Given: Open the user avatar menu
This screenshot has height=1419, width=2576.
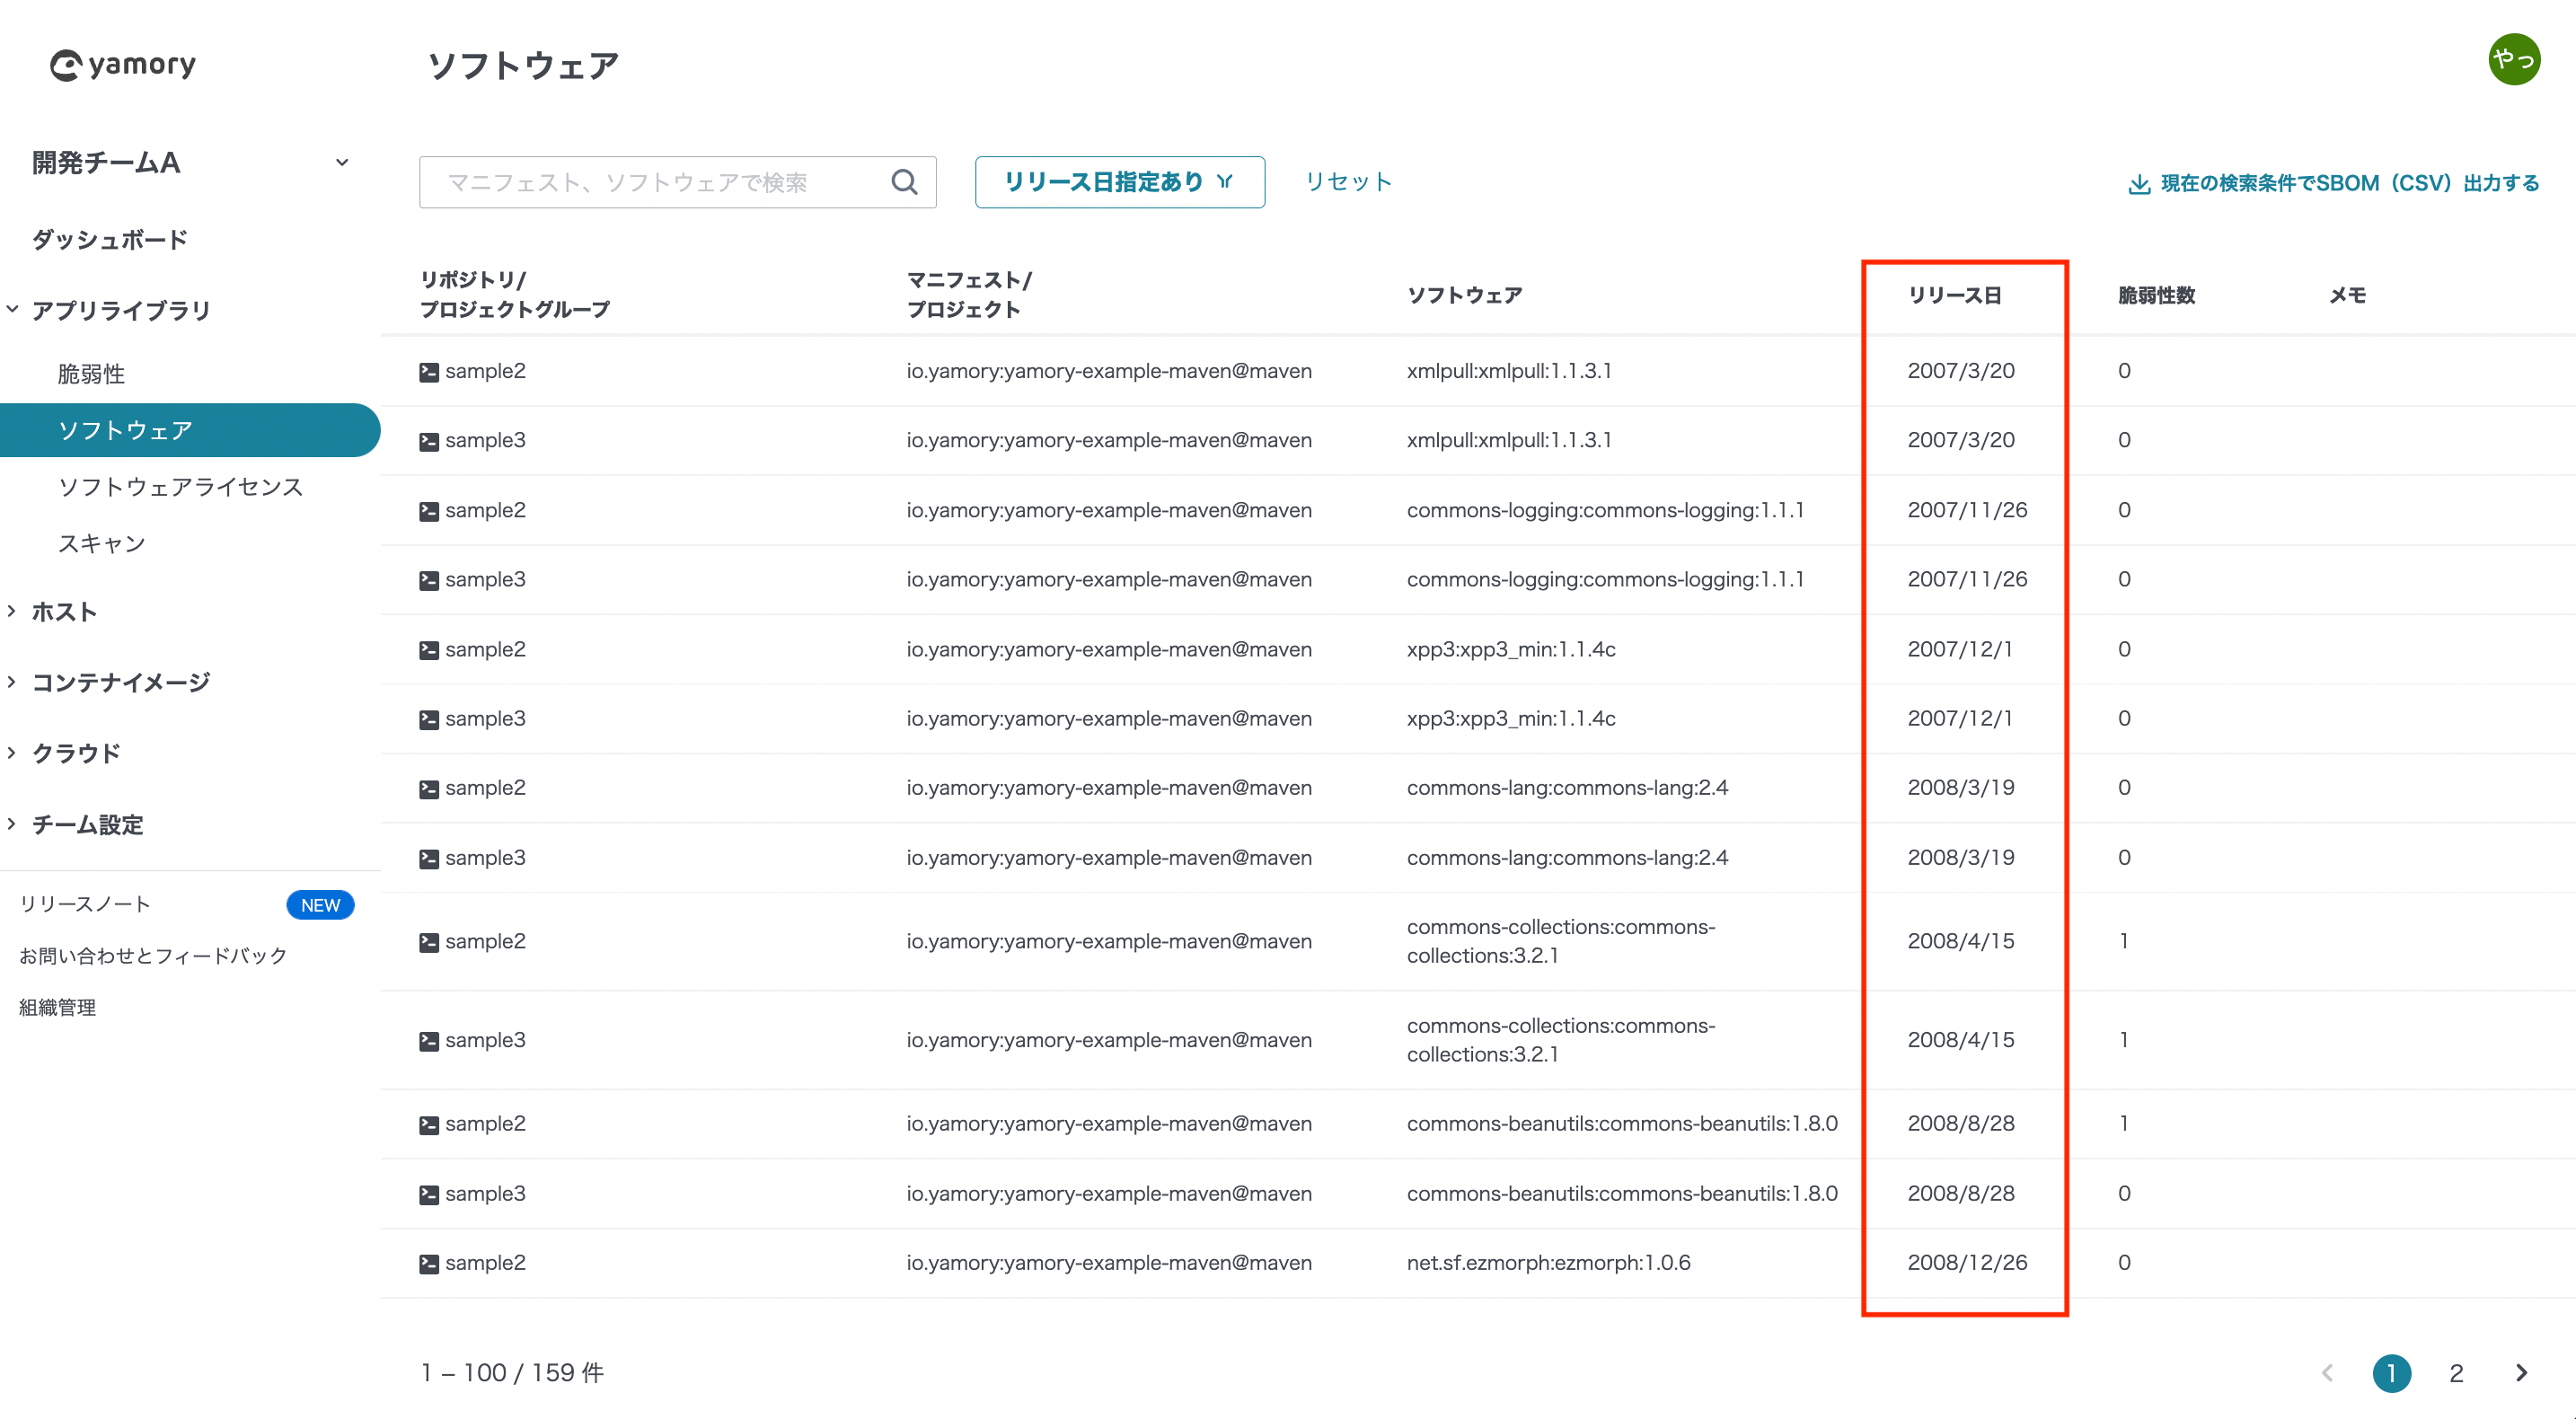Looking at the screenshot, I should pyautogui.click(x=2513, y=60).
